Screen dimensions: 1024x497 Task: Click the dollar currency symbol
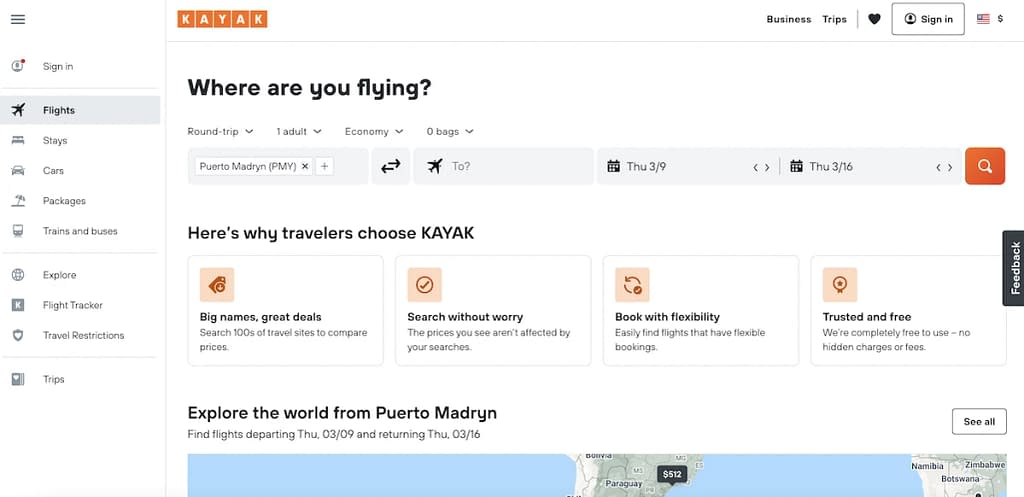[1000, 19]
